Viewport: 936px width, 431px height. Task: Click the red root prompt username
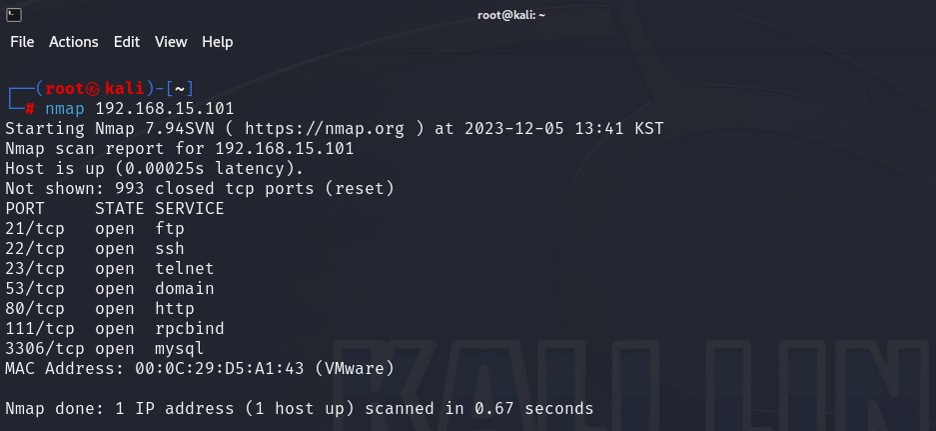[64, 88]
